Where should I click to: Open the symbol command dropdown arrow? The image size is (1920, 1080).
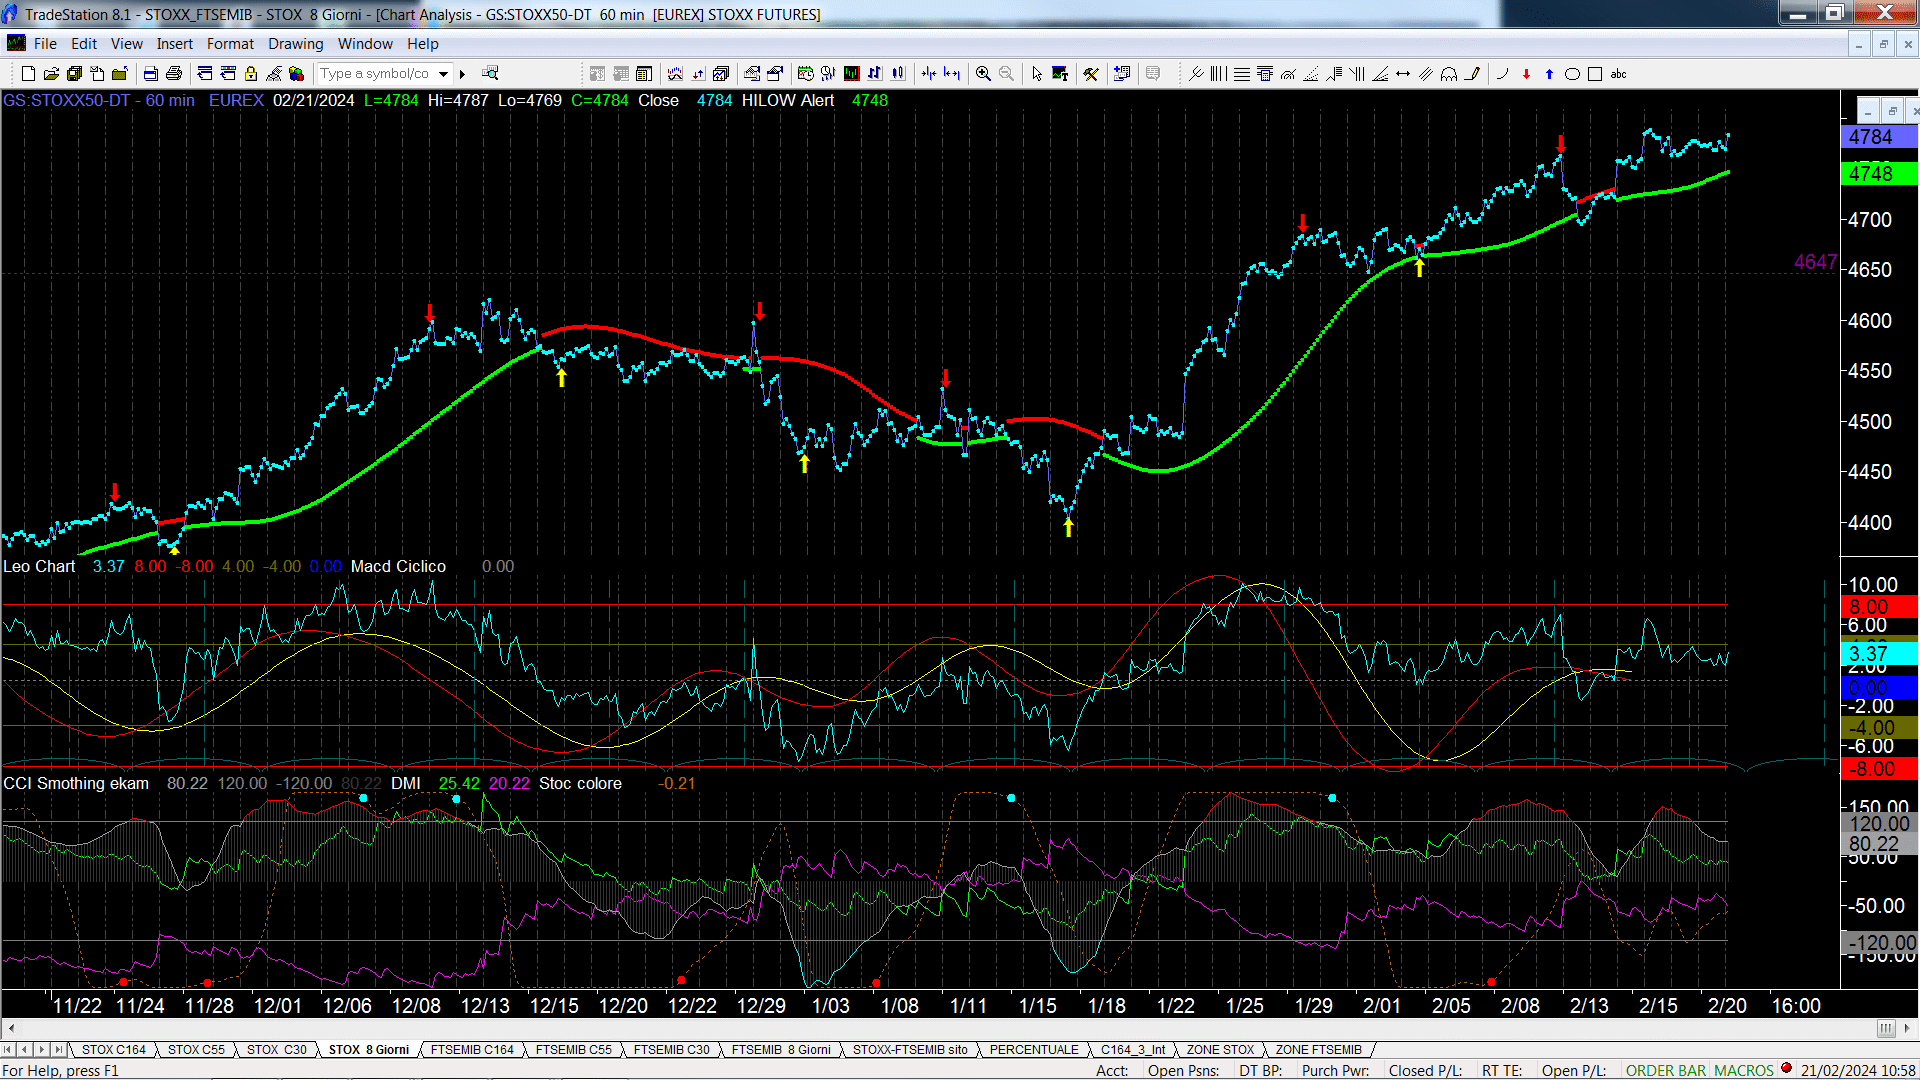click(443, 74)
